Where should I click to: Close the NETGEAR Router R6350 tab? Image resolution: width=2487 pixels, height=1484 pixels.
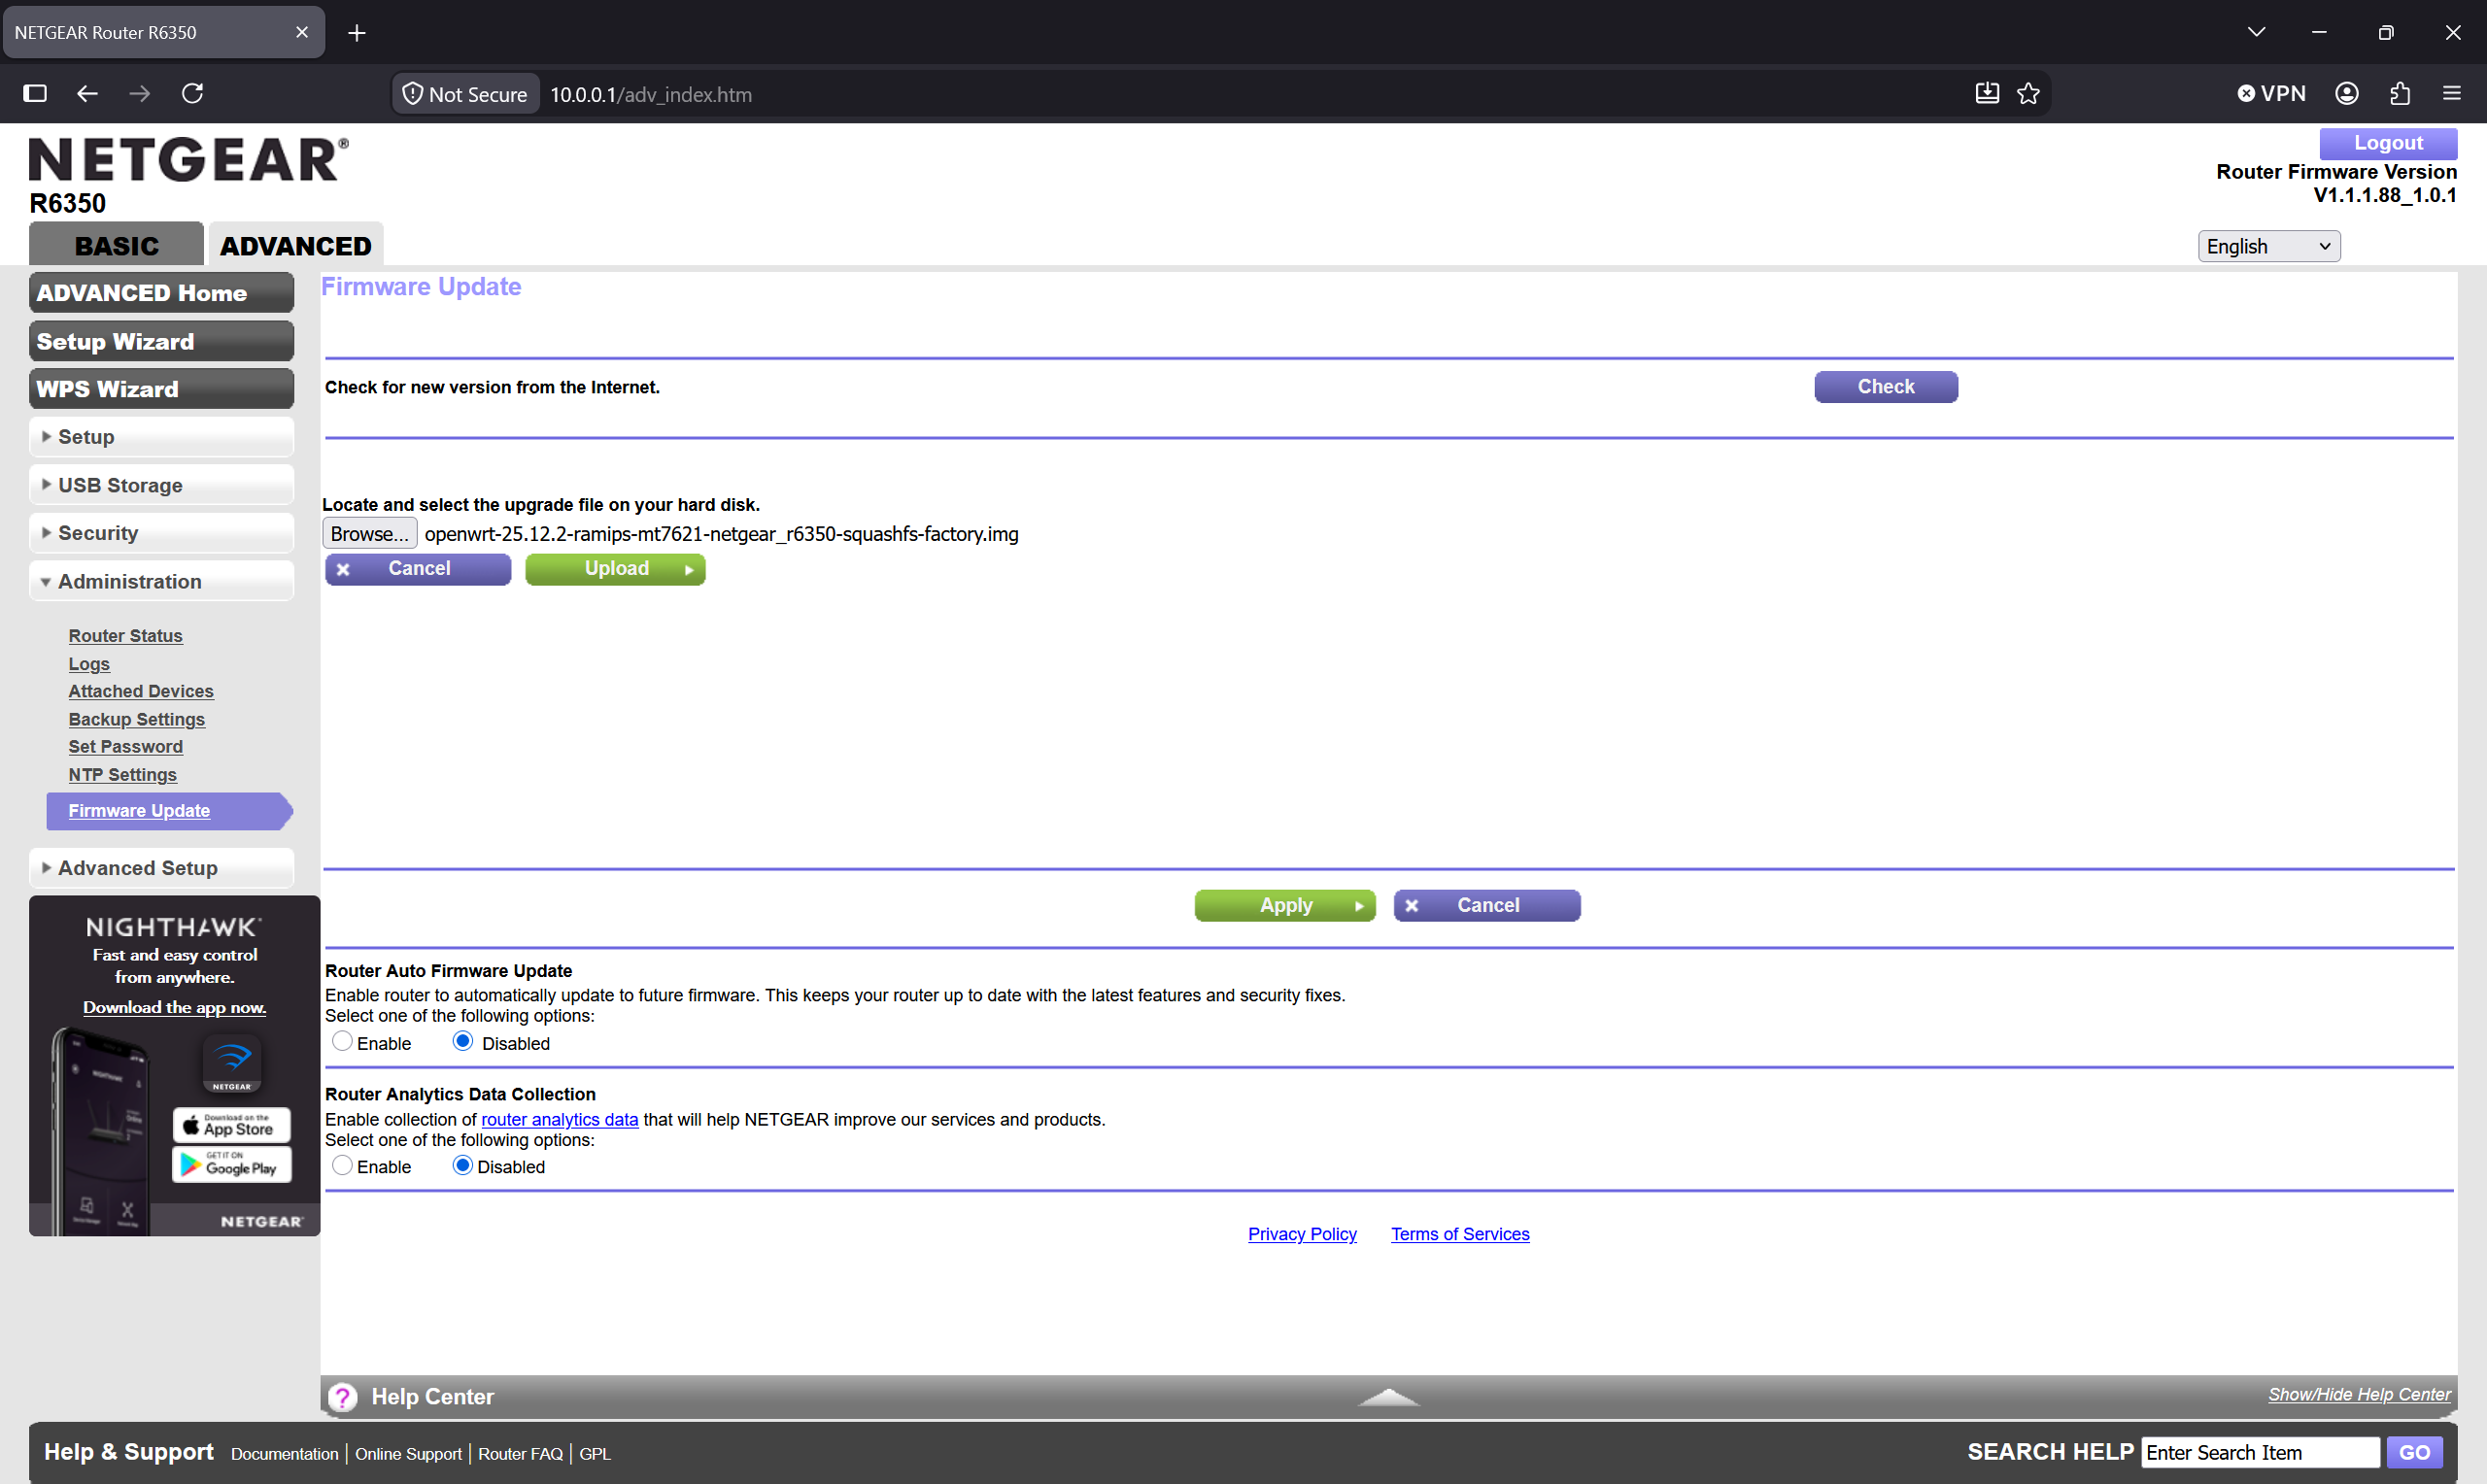tap(302, 32)
